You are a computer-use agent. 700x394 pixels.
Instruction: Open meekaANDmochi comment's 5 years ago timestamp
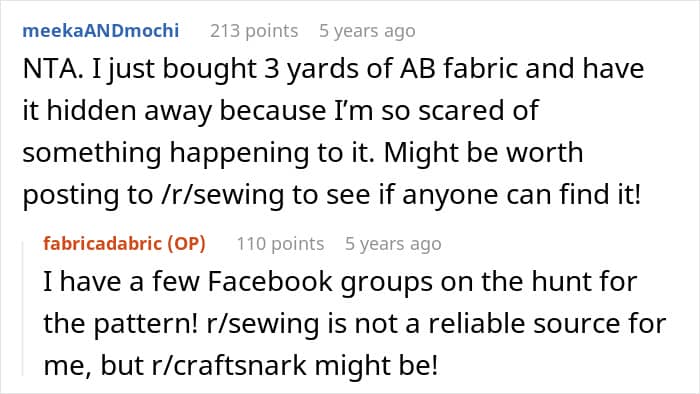pyautogui.click(x=367, y=31)
